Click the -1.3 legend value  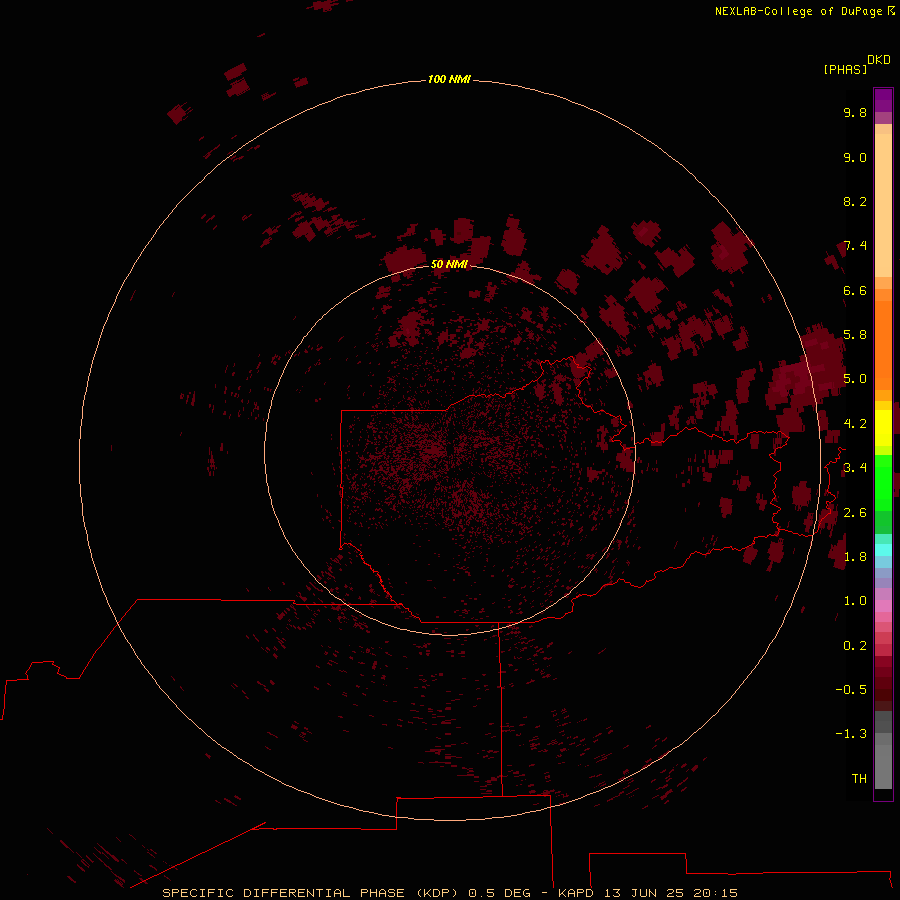coord(851,734)
